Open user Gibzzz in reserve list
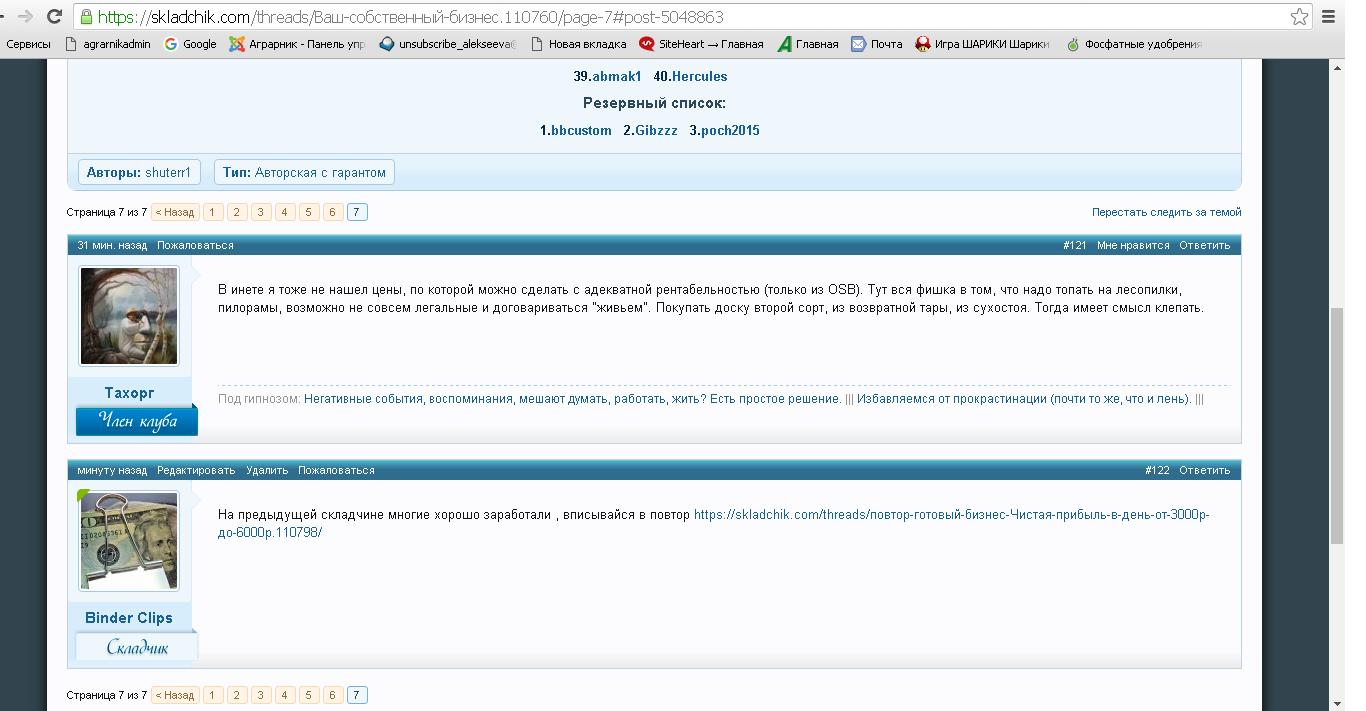Screen dimensions: 1366x711 coord(656,130)
